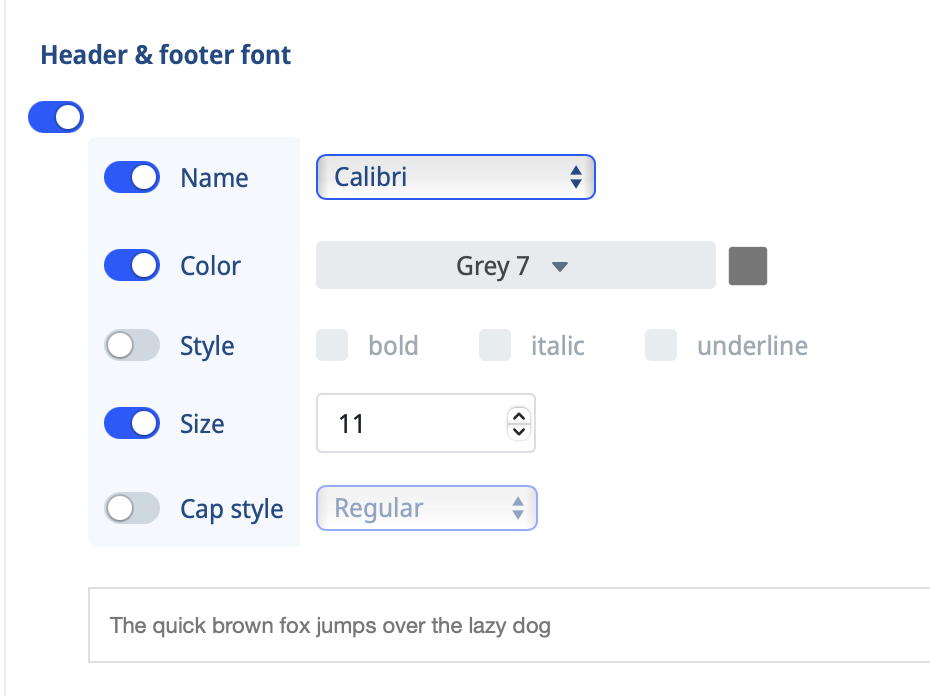Click the grey color swatch preview
930x696 pixels.
[747, 266]
